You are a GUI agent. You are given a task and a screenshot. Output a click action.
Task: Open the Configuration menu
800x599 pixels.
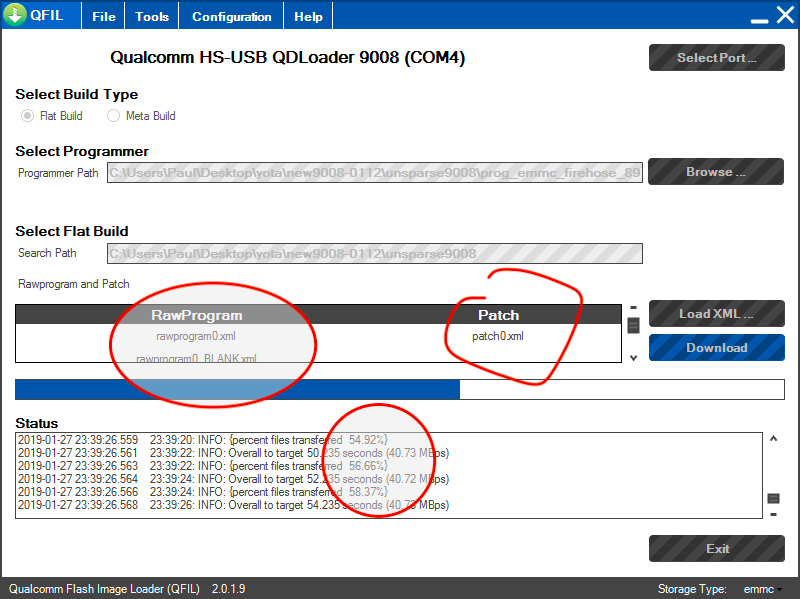(232, 16)
